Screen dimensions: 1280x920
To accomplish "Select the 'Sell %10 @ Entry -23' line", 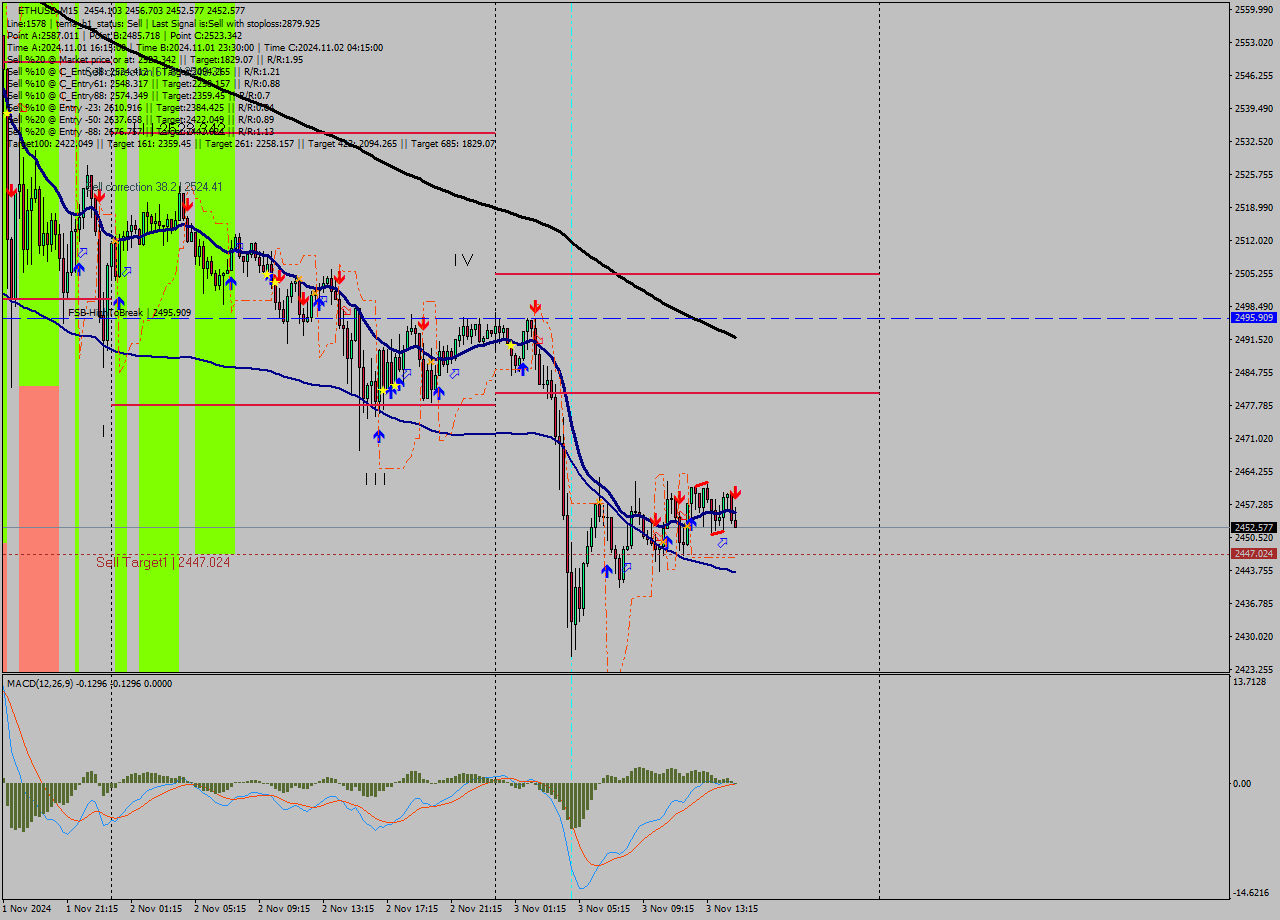I will coord(141,107).
